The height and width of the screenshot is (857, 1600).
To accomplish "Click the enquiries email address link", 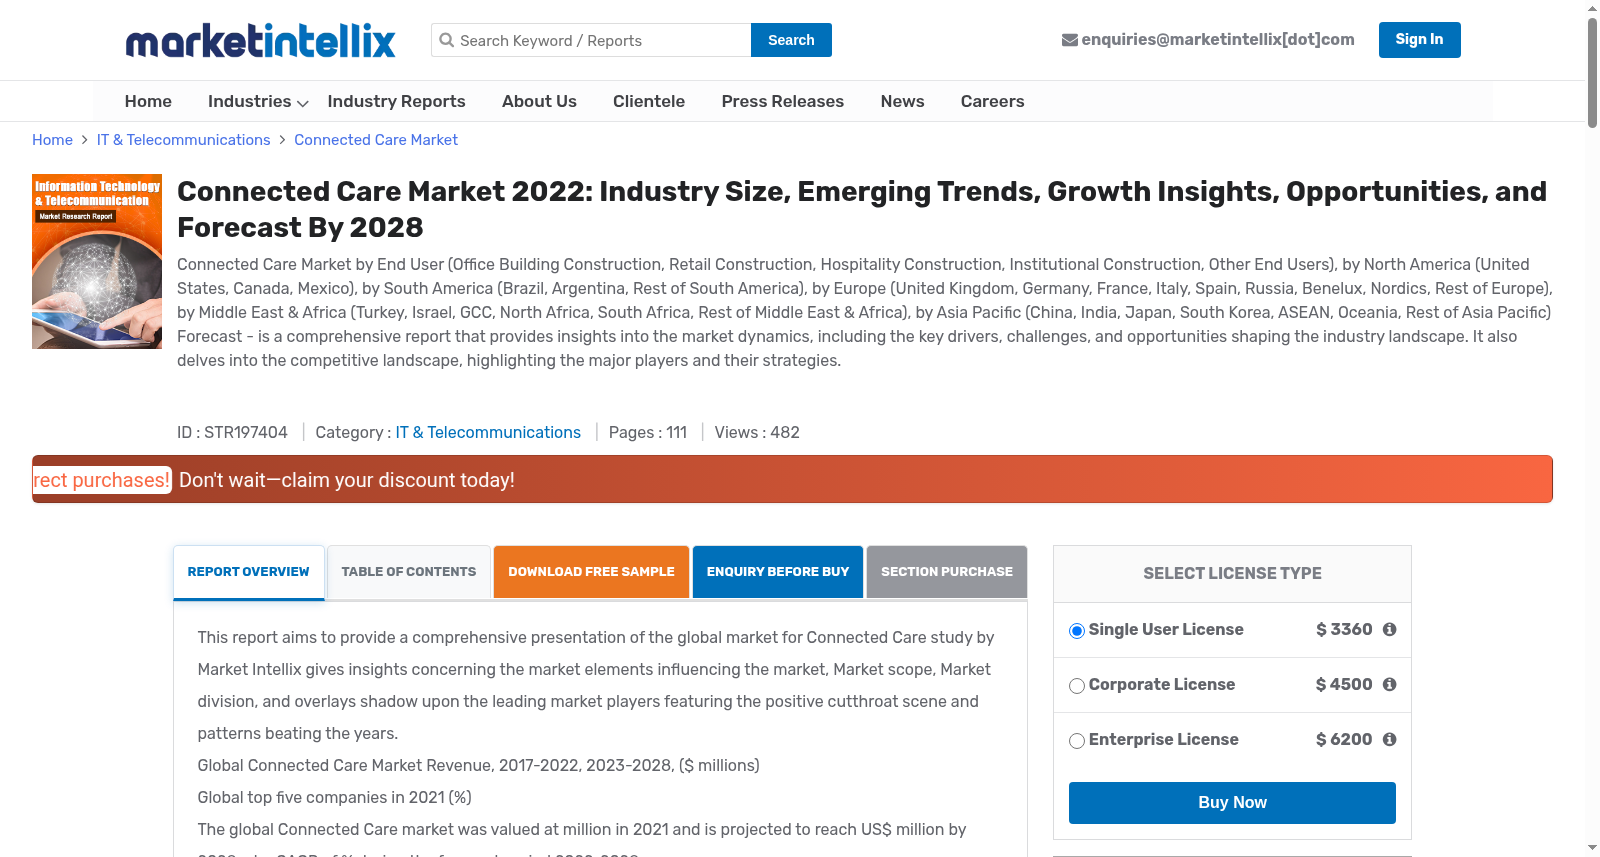I will point(1218,40).
